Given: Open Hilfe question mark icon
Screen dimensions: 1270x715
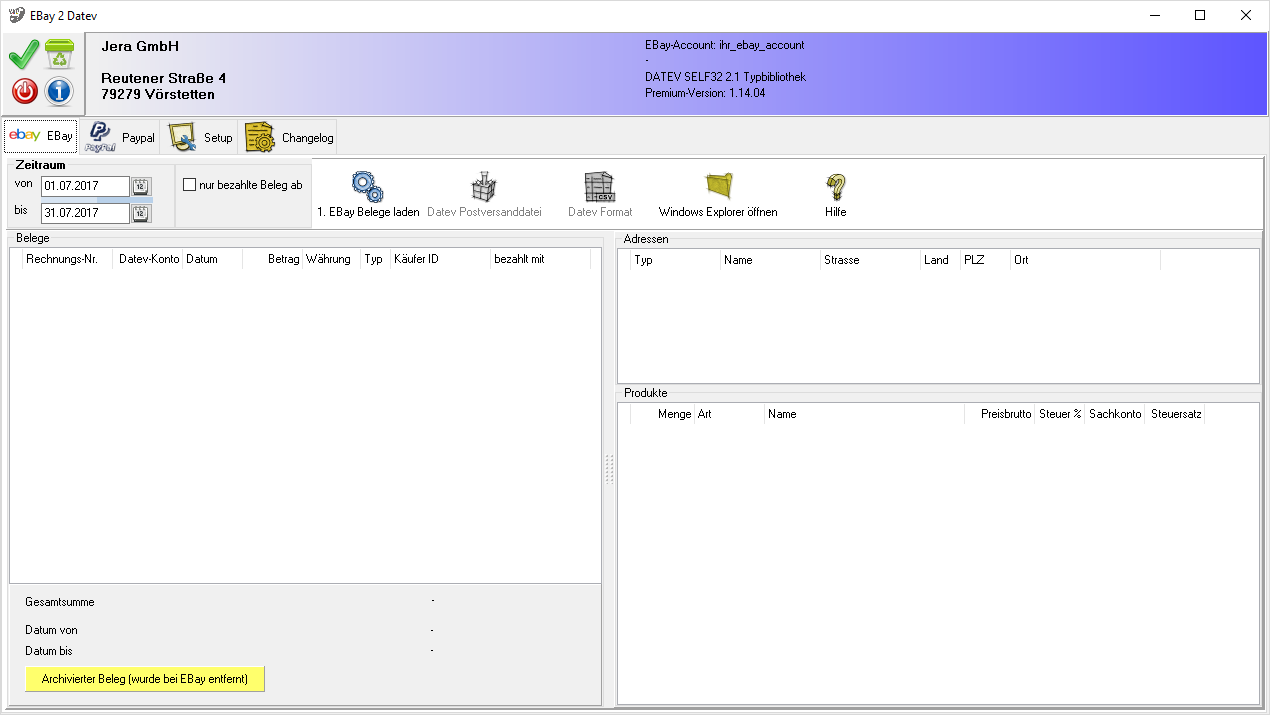Looking at the screenshot, I should (835, 187).
